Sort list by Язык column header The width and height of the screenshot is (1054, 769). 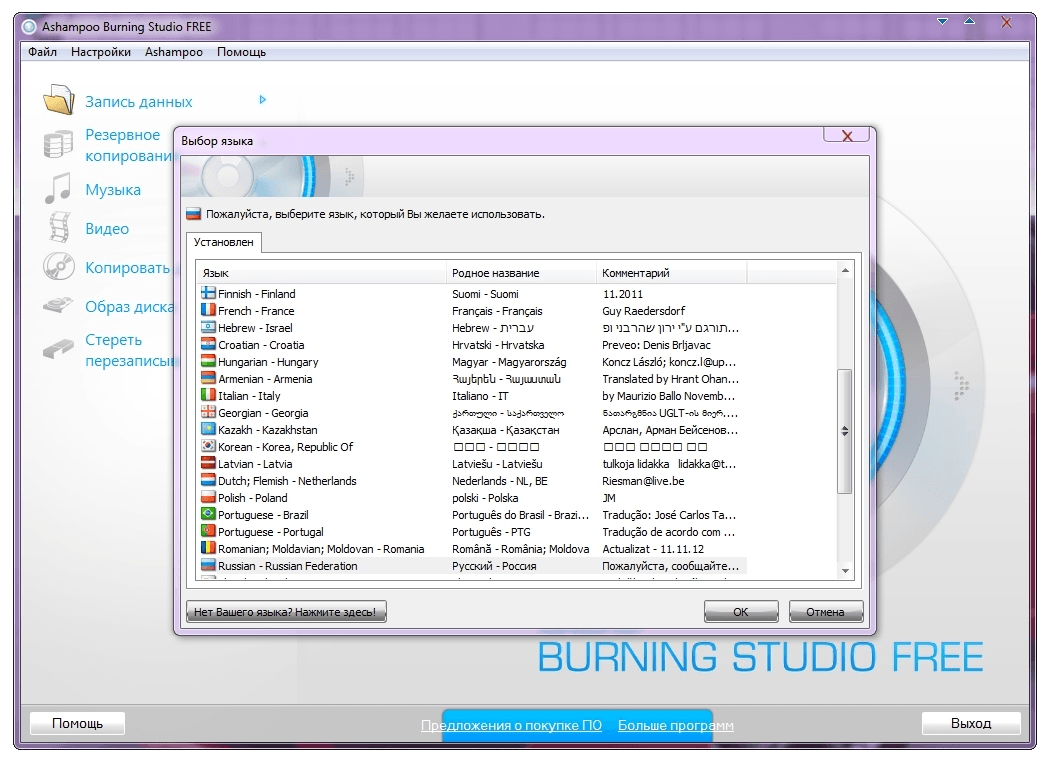coord(321,273)
